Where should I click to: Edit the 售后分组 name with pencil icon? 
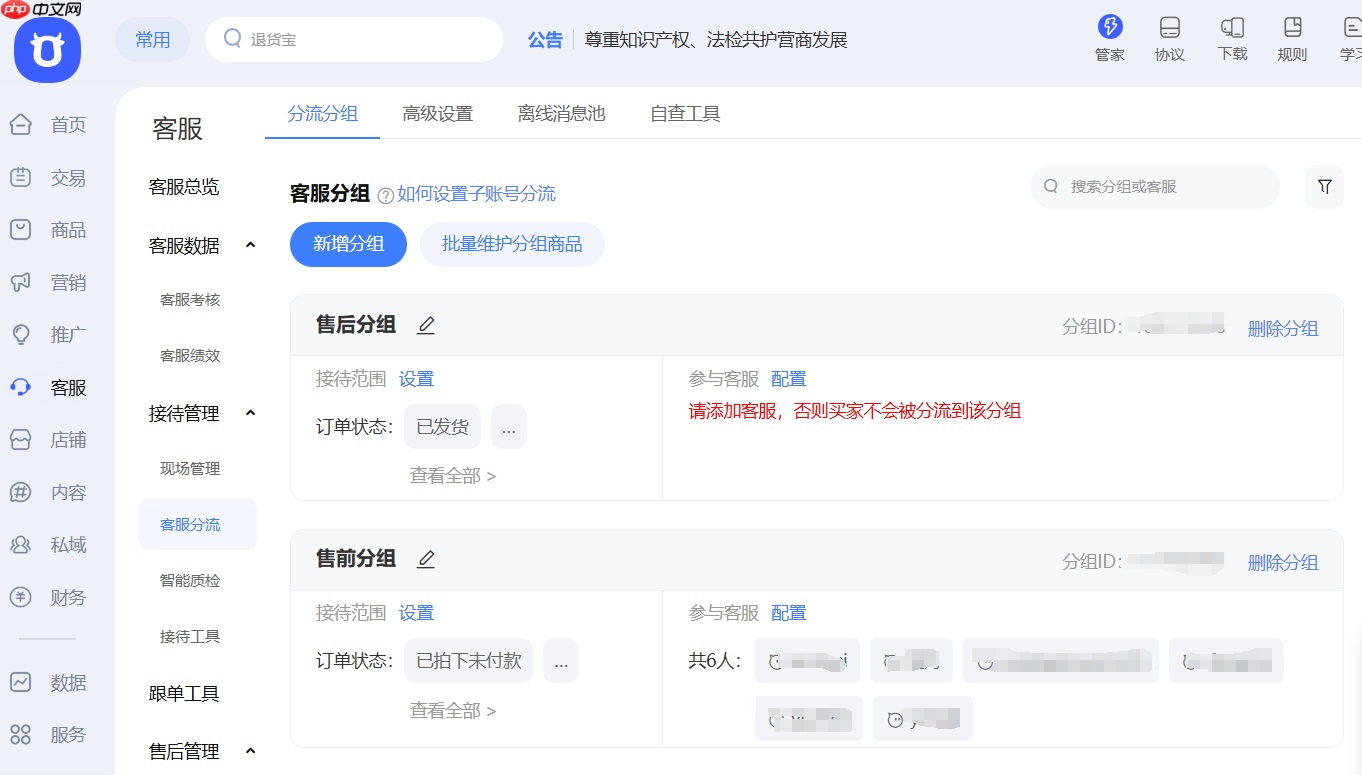click(426, 325)
